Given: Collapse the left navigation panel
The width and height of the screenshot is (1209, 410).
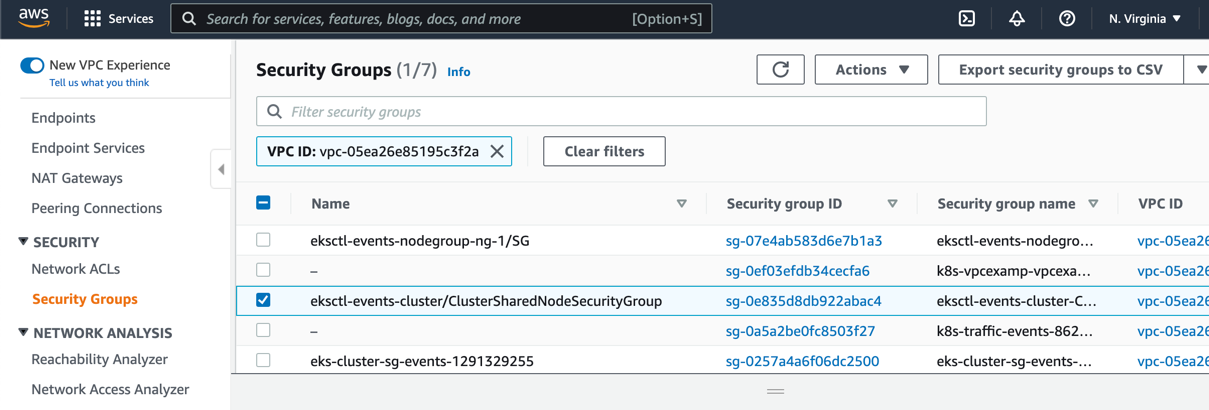Looking at the screenshot, I should tap(221, 169).
